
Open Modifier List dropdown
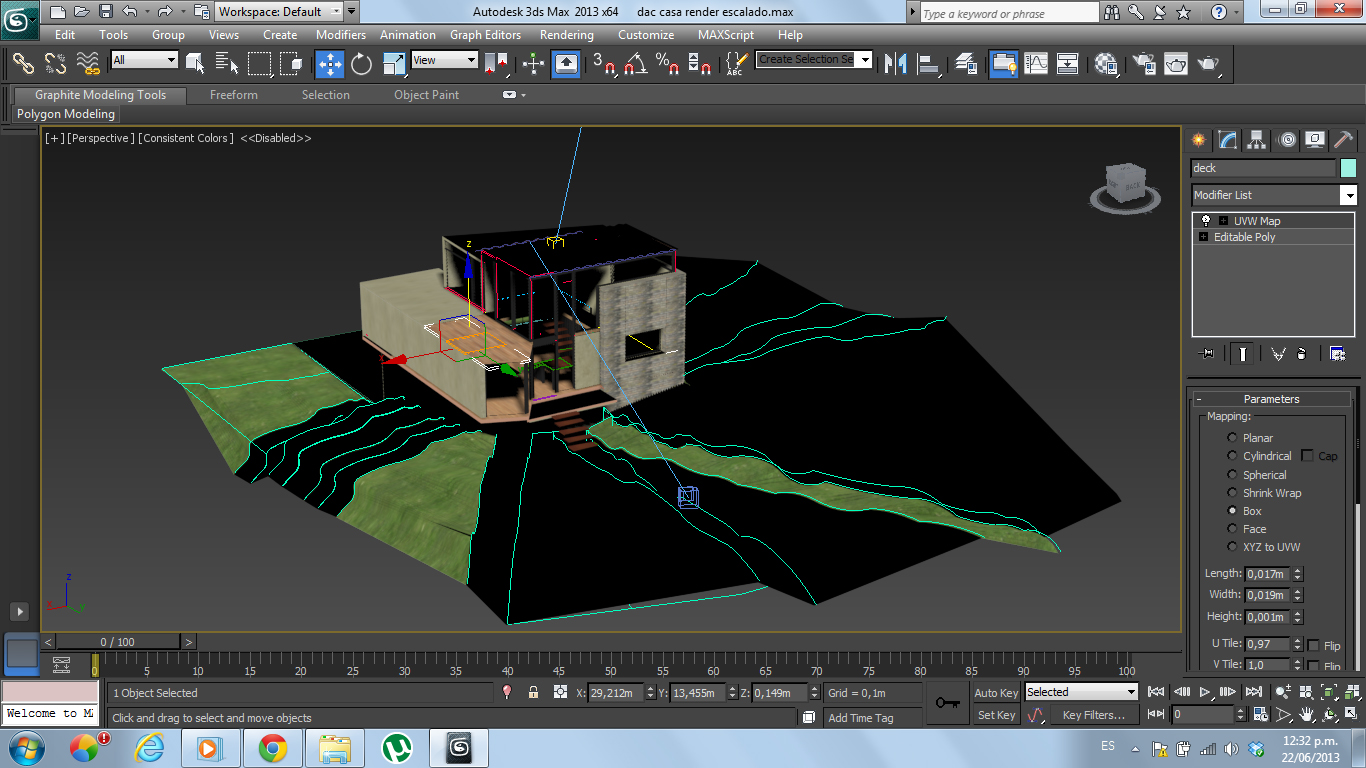point(1274,195)
